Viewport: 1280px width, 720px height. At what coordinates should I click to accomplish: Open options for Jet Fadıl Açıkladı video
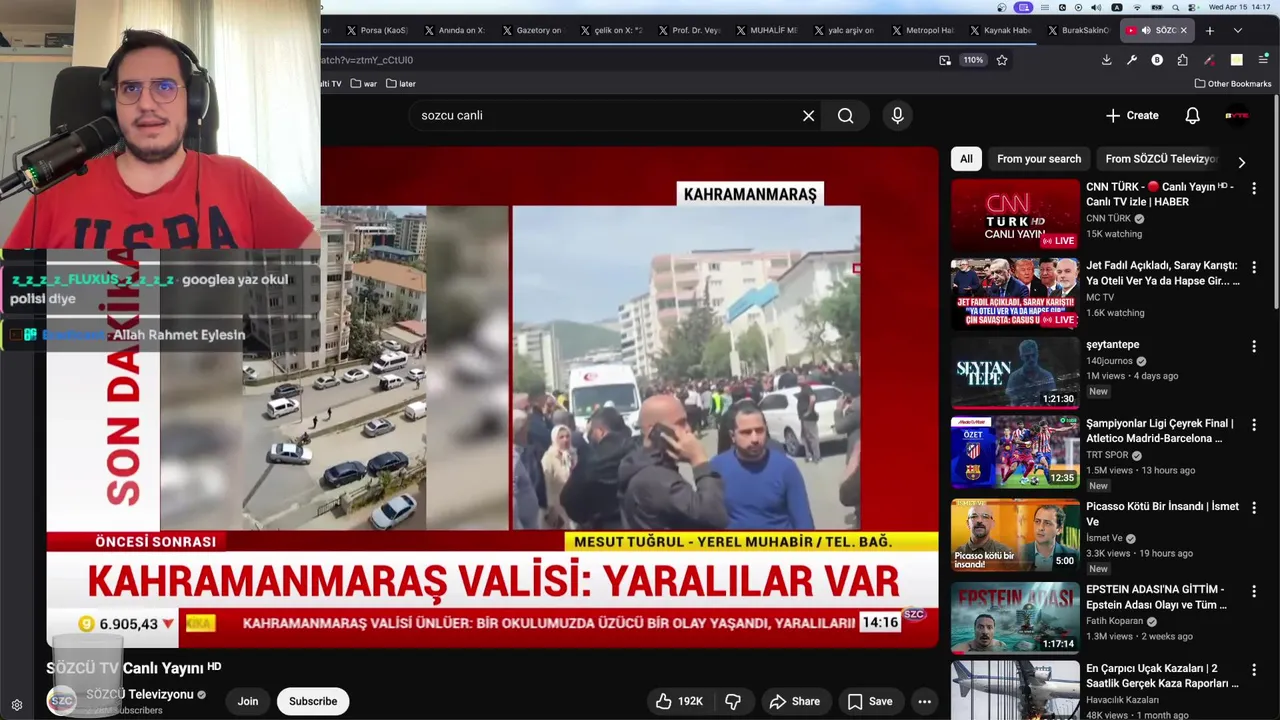[x=1253, y=267]
